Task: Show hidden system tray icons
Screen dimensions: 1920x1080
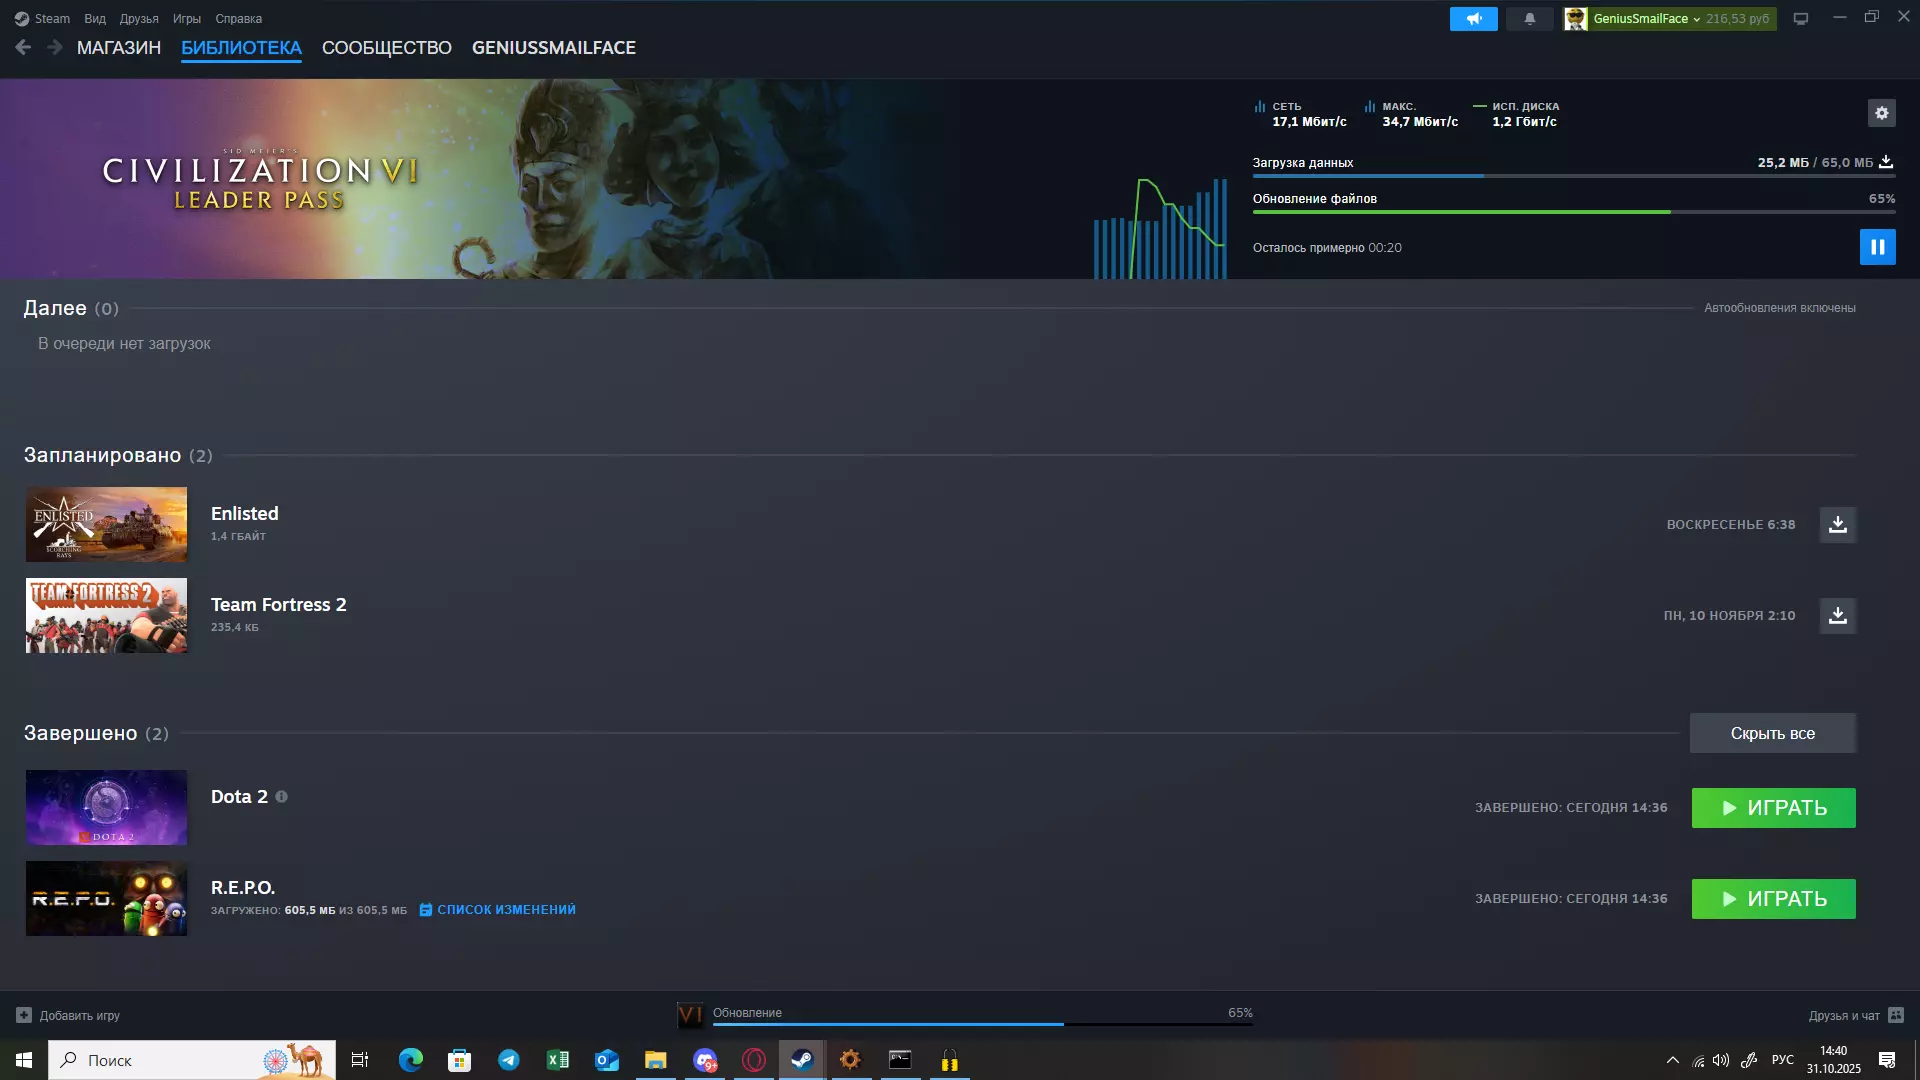Action: [1672, 1060]
